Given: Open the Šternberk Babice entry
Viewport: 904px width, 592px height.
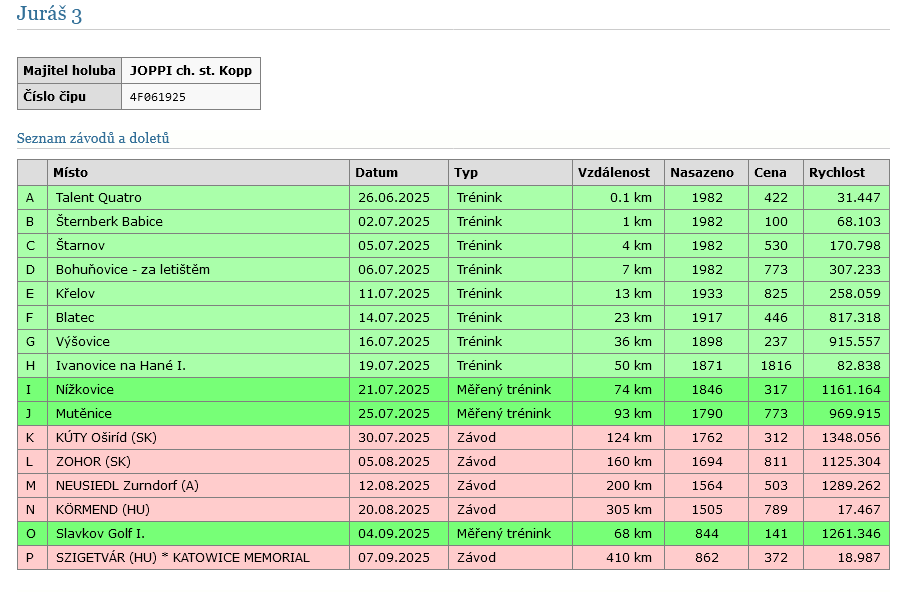Looking at the screenshot, I should pyautogui.click(x=109, y=222).
